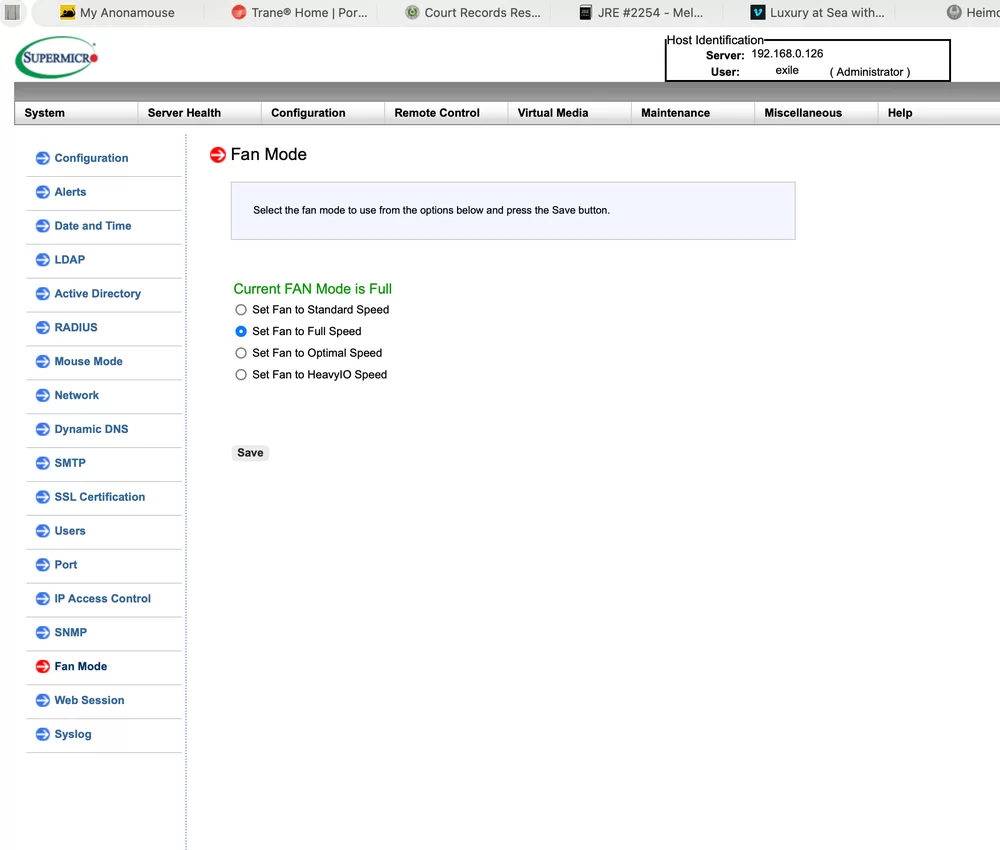Open the SNMP settings link
Screen dimensions: 1000x850
tap(71, 633)
